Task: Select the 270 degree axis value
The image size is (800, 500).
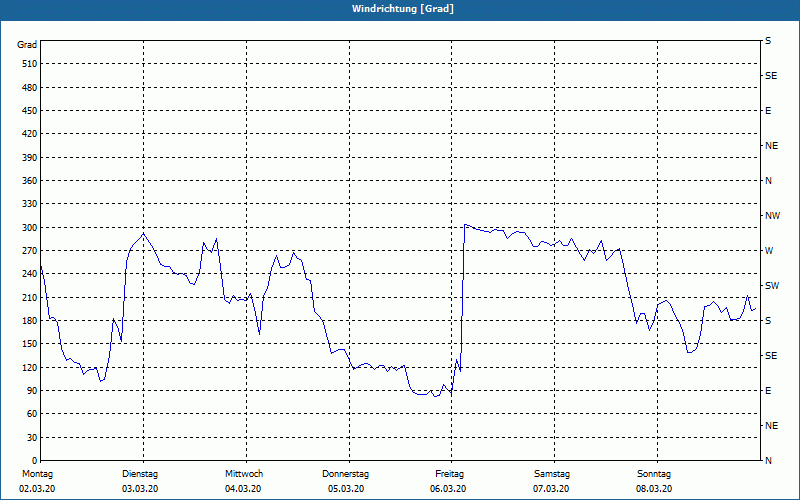Action: pyautogui.click(x=30, y=251)
